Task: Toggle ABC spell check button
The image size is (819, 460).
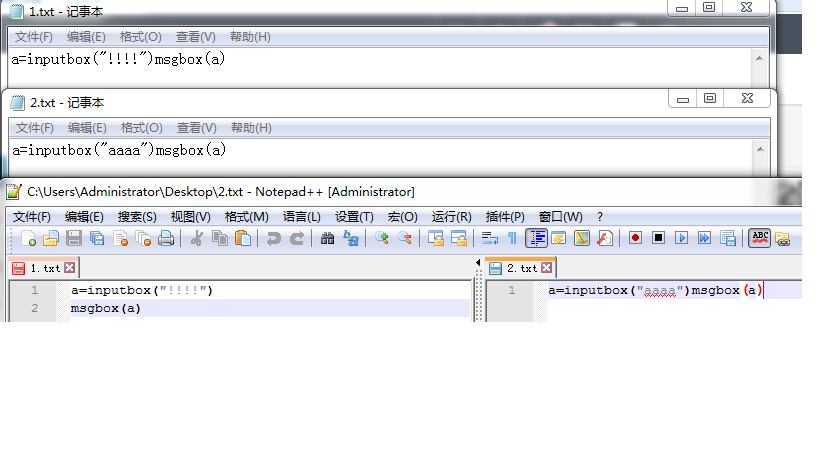Action: point(759,239)
